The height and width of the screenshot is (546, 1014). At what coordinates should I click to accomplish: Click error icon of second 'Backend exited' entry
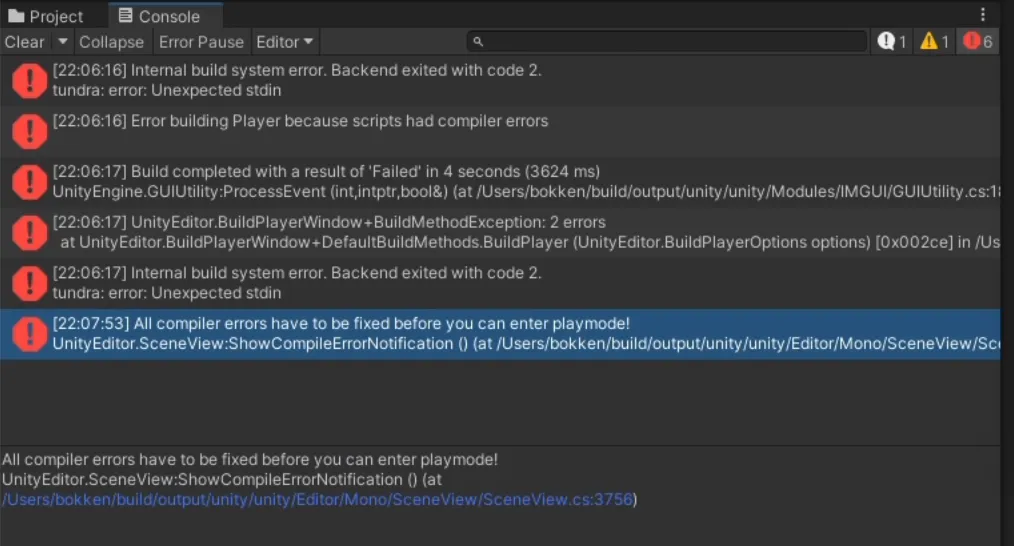pyautogui.click(x=30, y=283)
